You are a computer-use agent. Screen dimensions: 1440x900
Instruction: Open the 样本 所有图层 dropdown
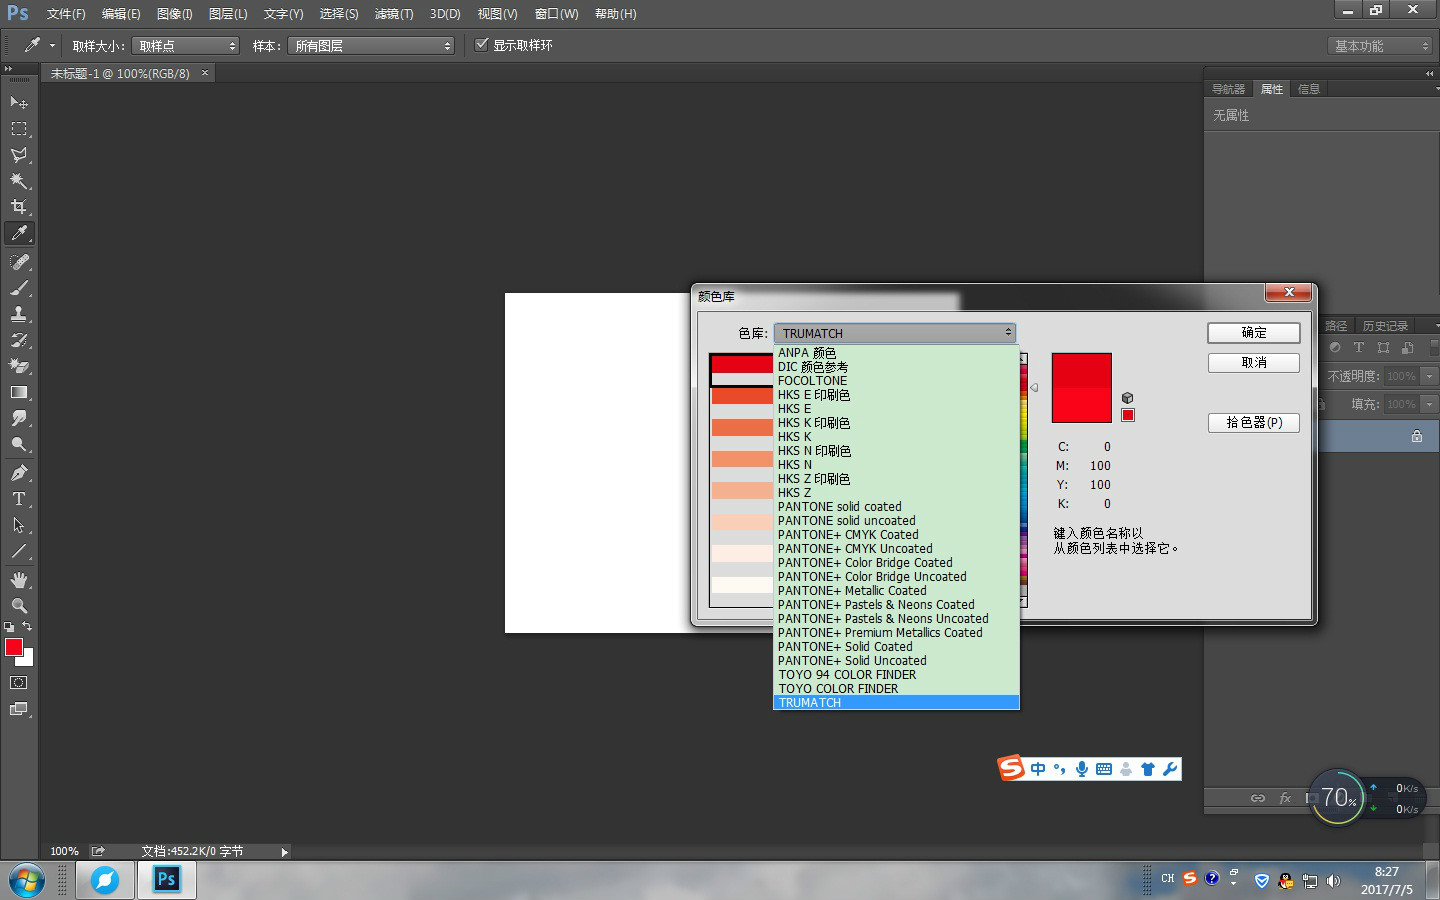tap(371, 46)
